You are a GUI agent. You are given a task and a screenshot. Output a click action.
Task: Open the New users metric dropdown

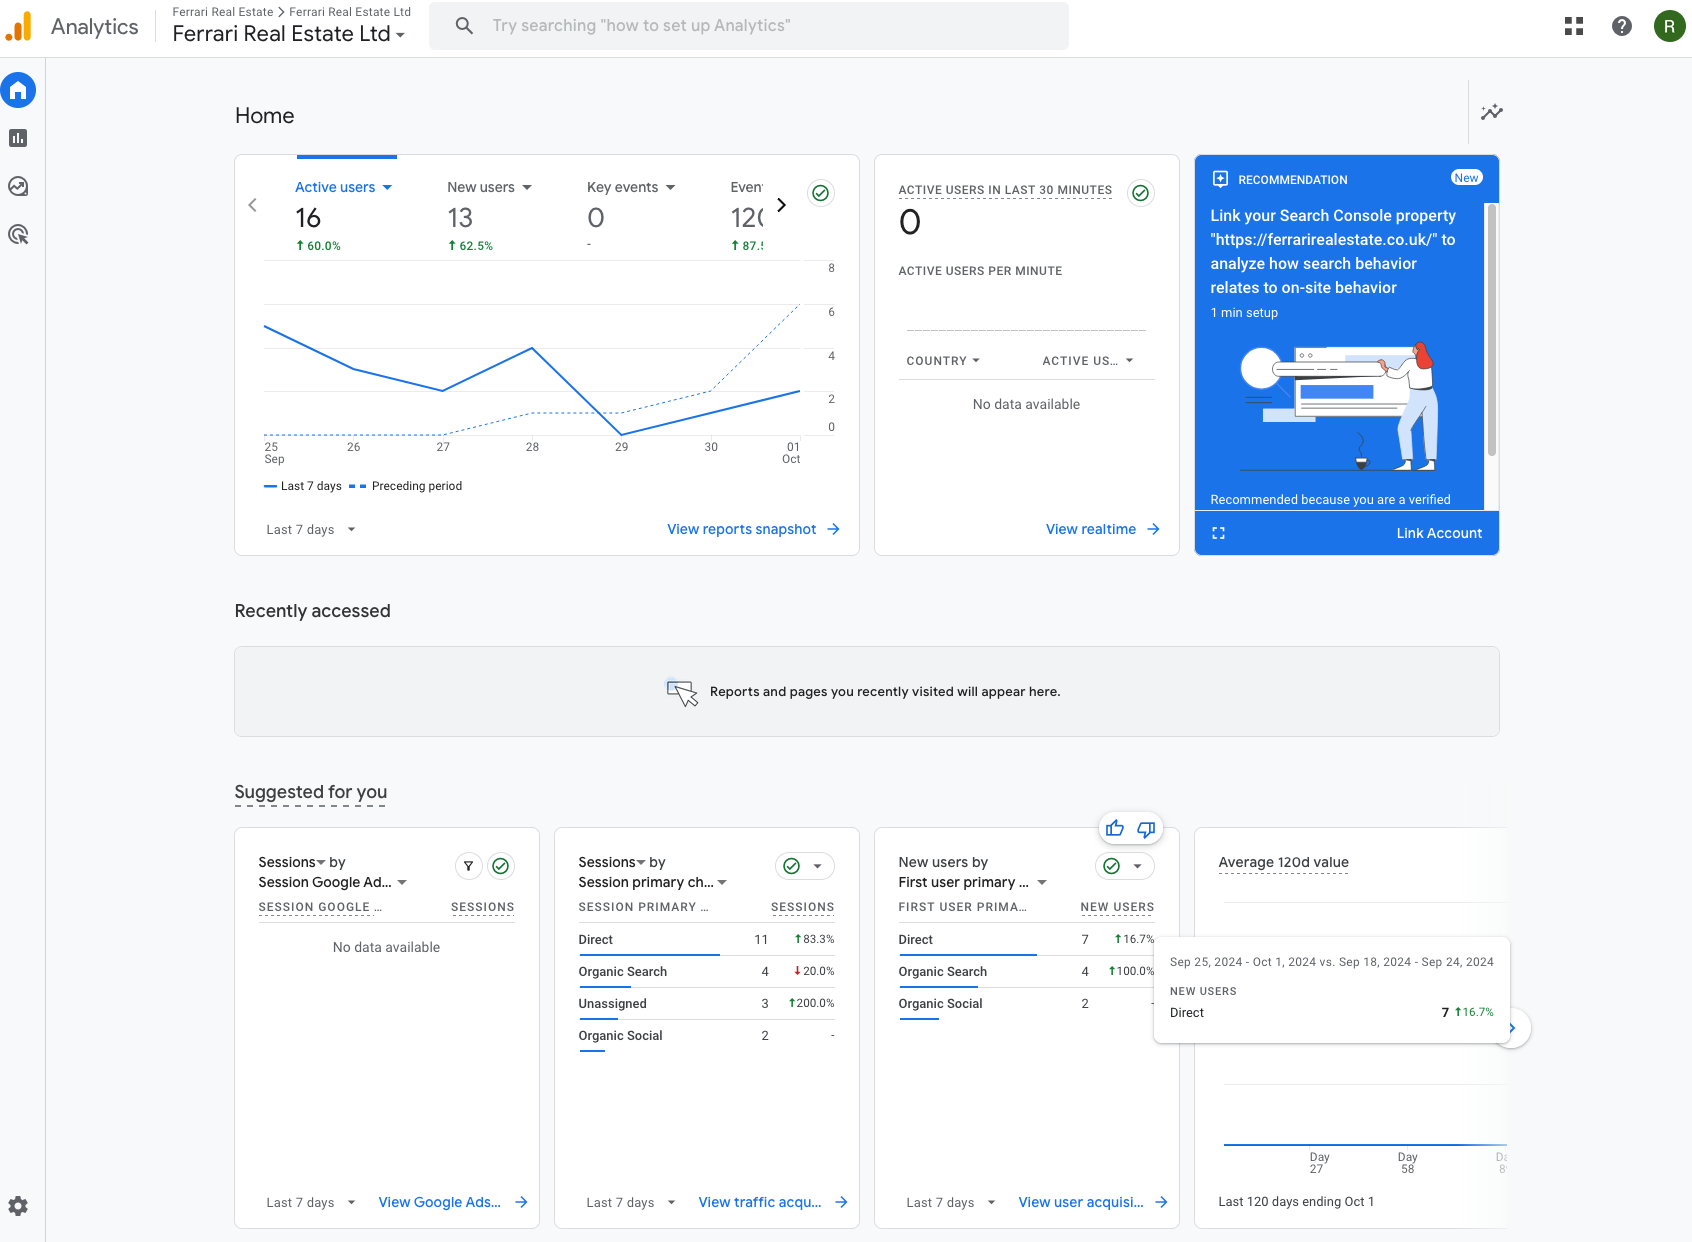[489, 187]
